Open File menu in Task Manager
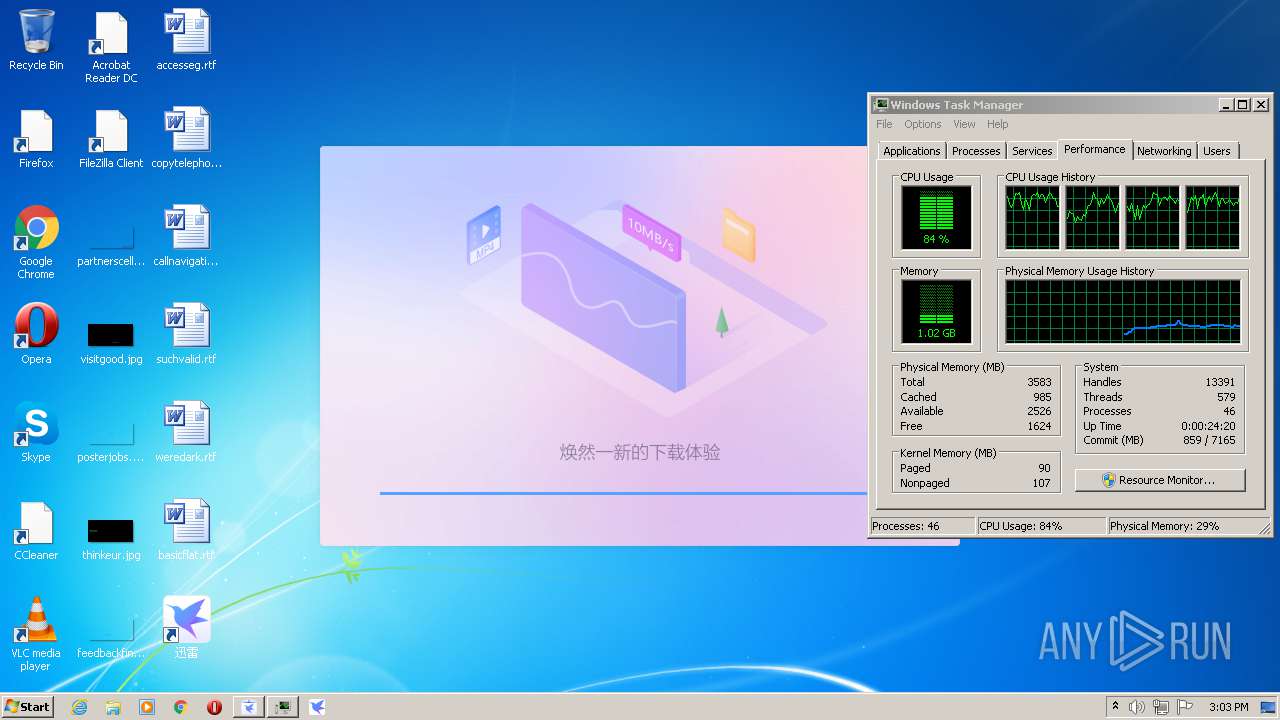 884,124
